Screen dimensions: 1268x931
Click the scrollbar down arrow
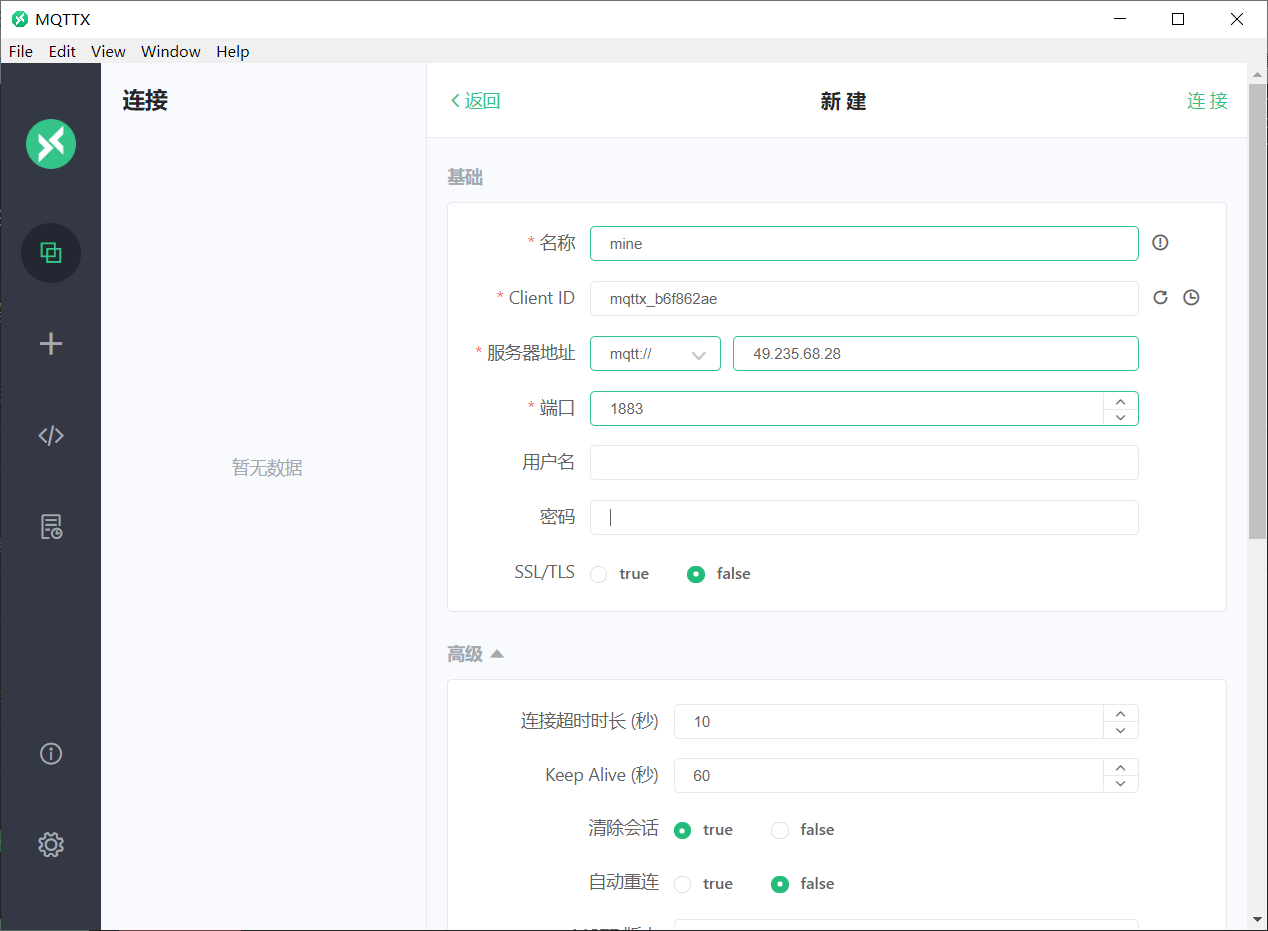click(x=1258, y=918)
